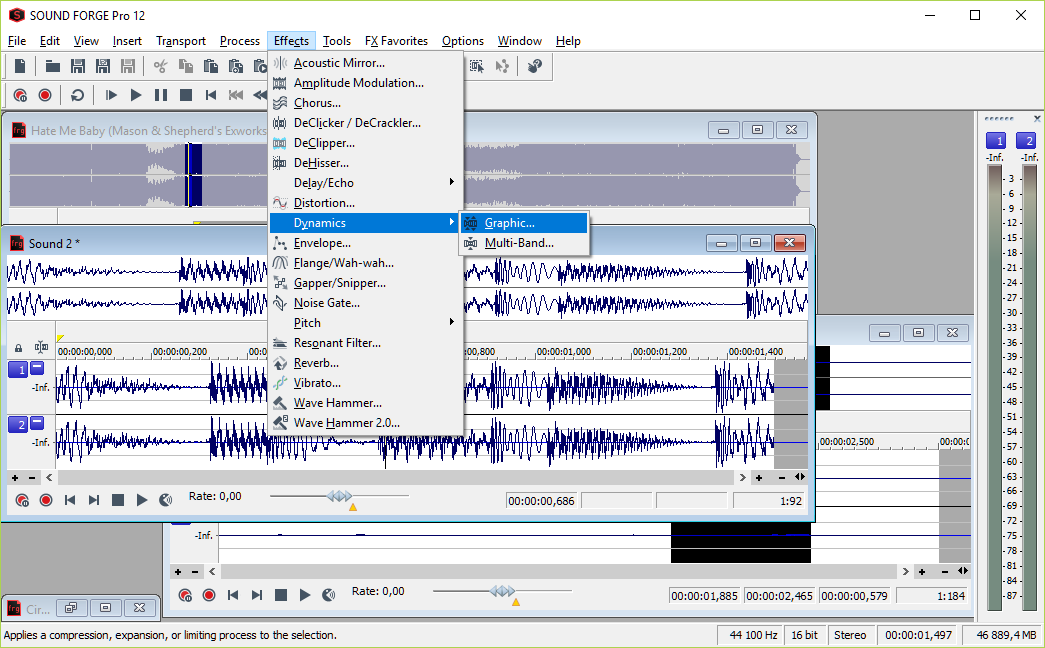Image resolution: width=1045 pixels, height=648 pixels.
Task: Open the FX Favorites menu
Action: pyautogui.click(x=396, y=41)
